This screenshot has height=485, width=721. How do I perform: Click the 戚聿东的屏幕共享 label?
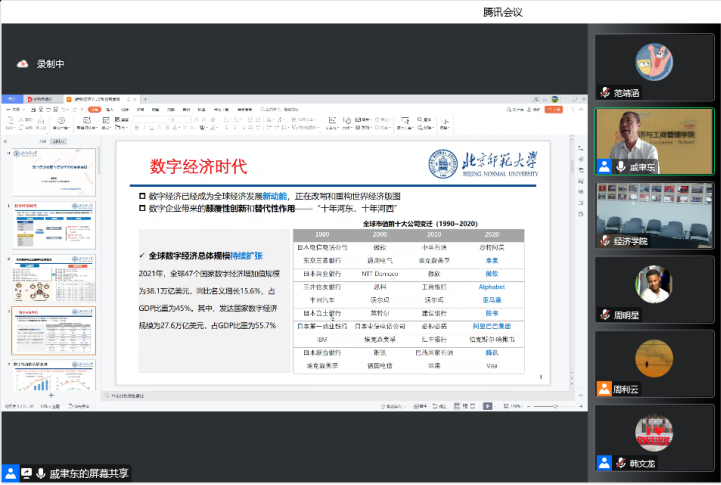(x=91, y=473)
